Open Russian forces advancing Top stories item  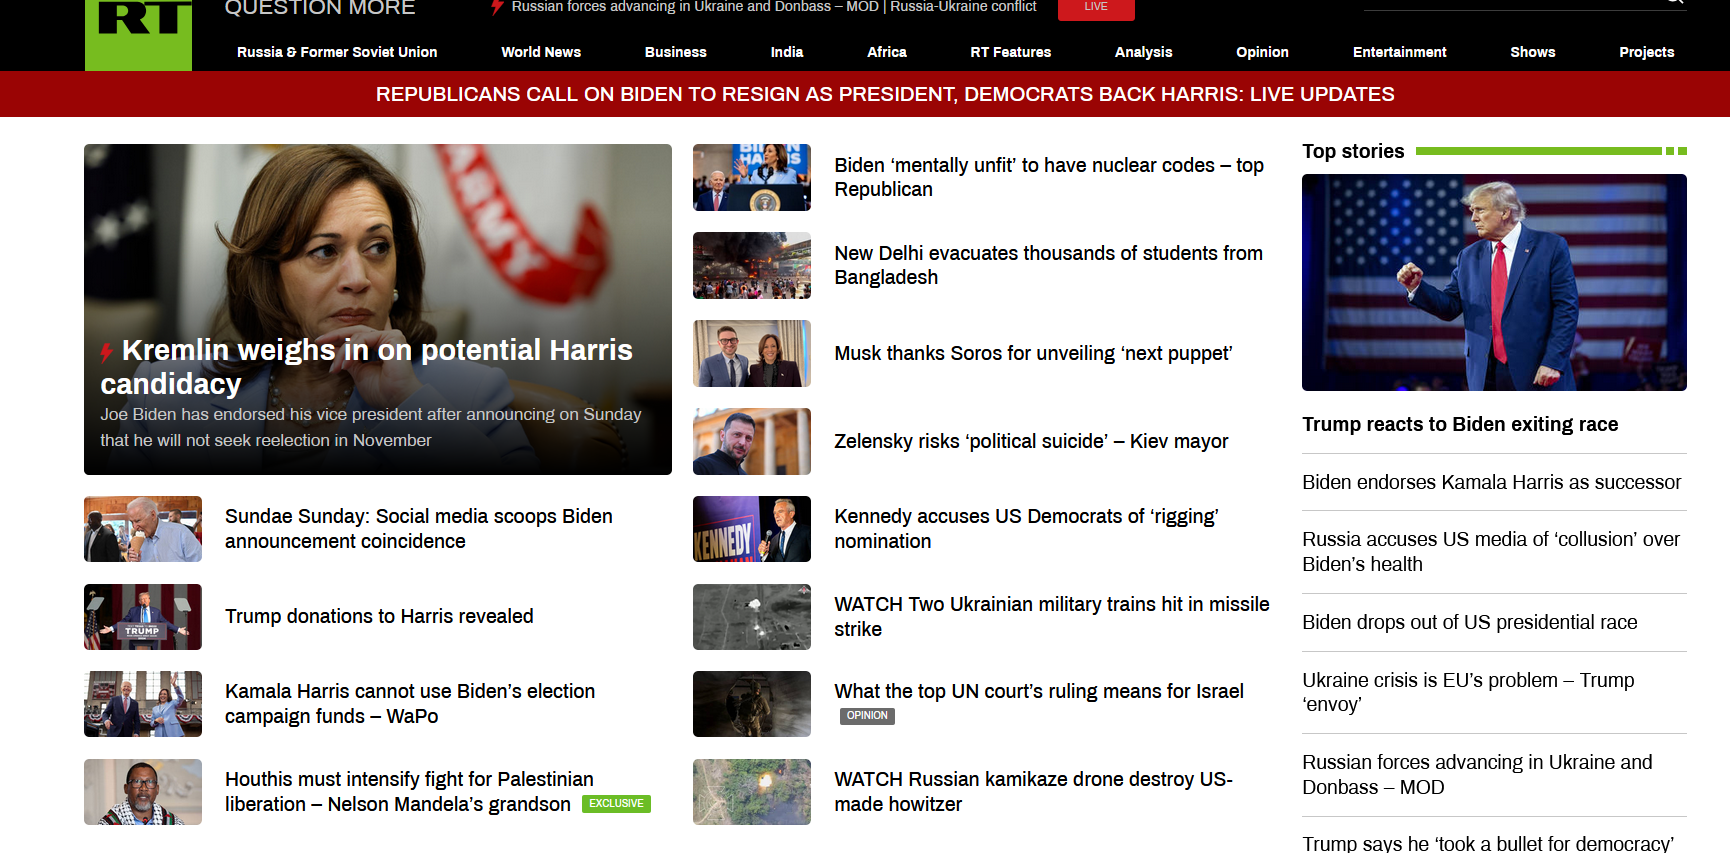click(x=1477, y=775)
